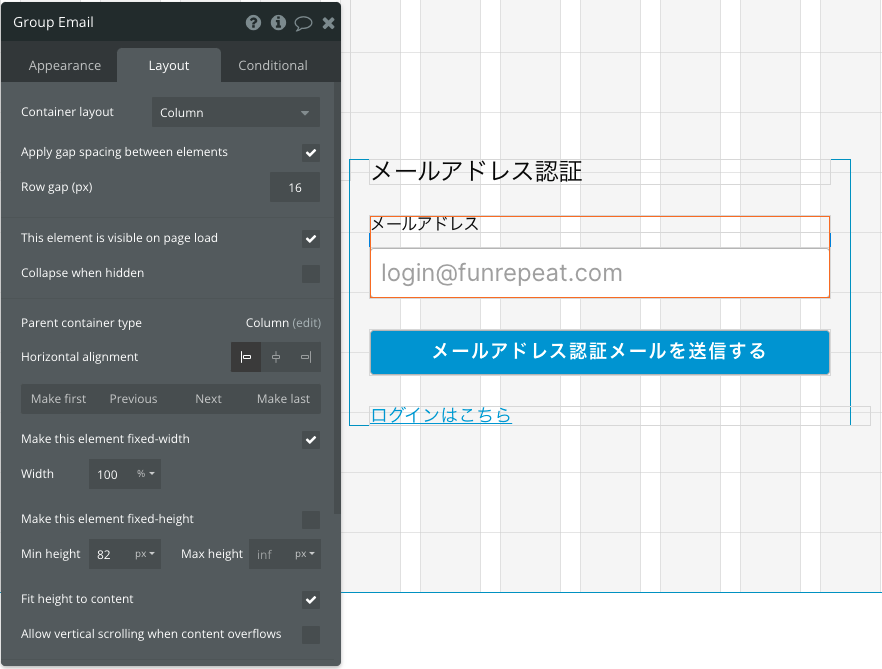
Task: Click the Previous order button
Action: click(x=133, y=399)
